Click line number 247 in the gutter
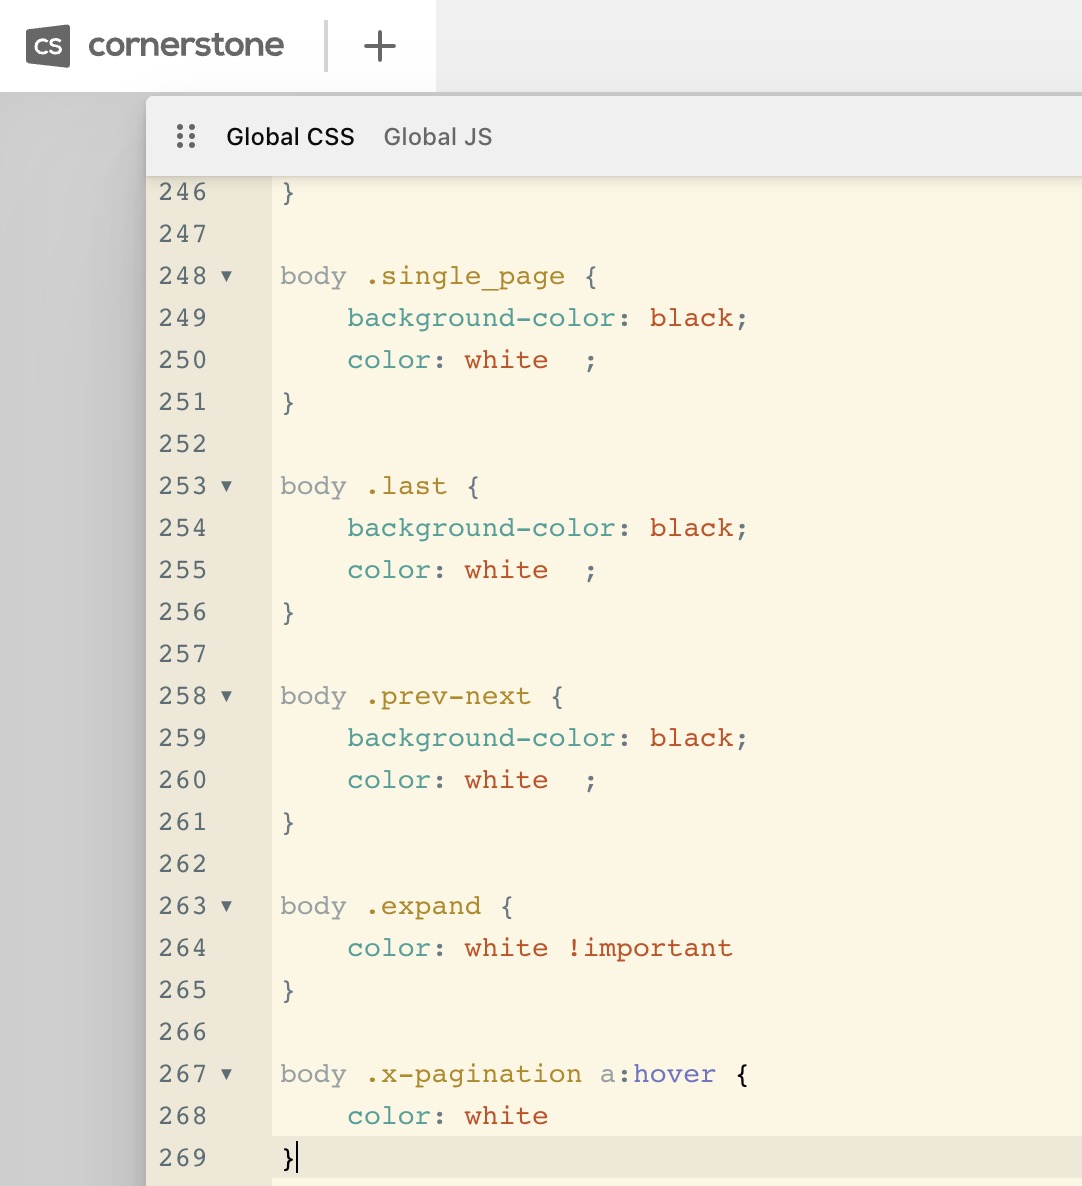The height and width of the screenshot is (1186, 1082). coord(183,234)
